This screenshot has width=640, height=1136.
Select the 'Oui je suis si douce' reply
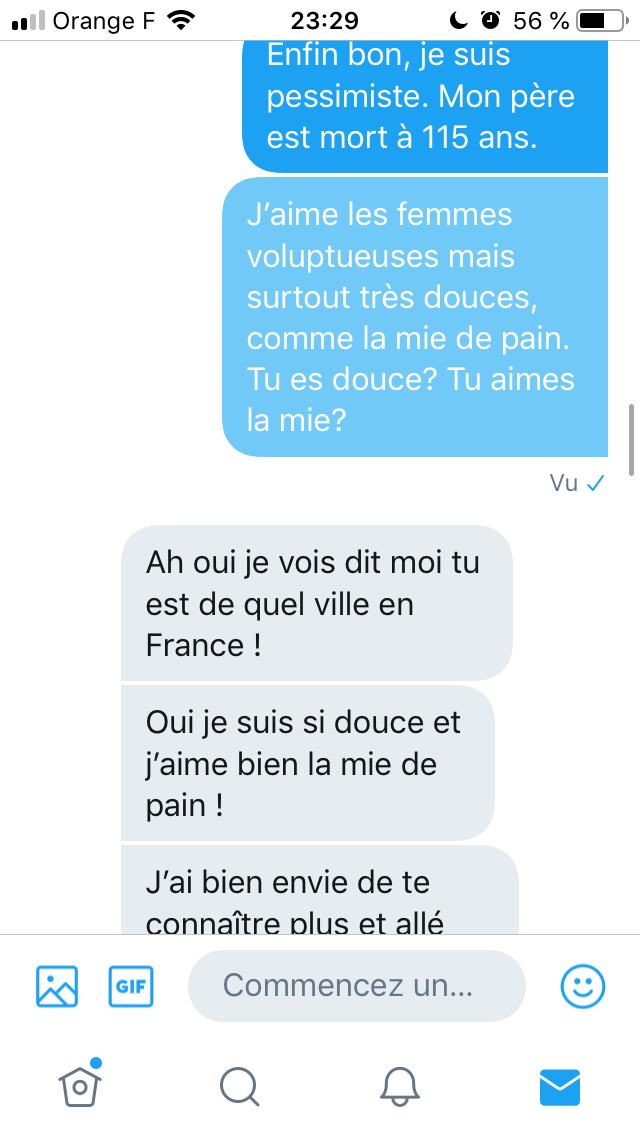pyautogui.click(x=308, y=763)
